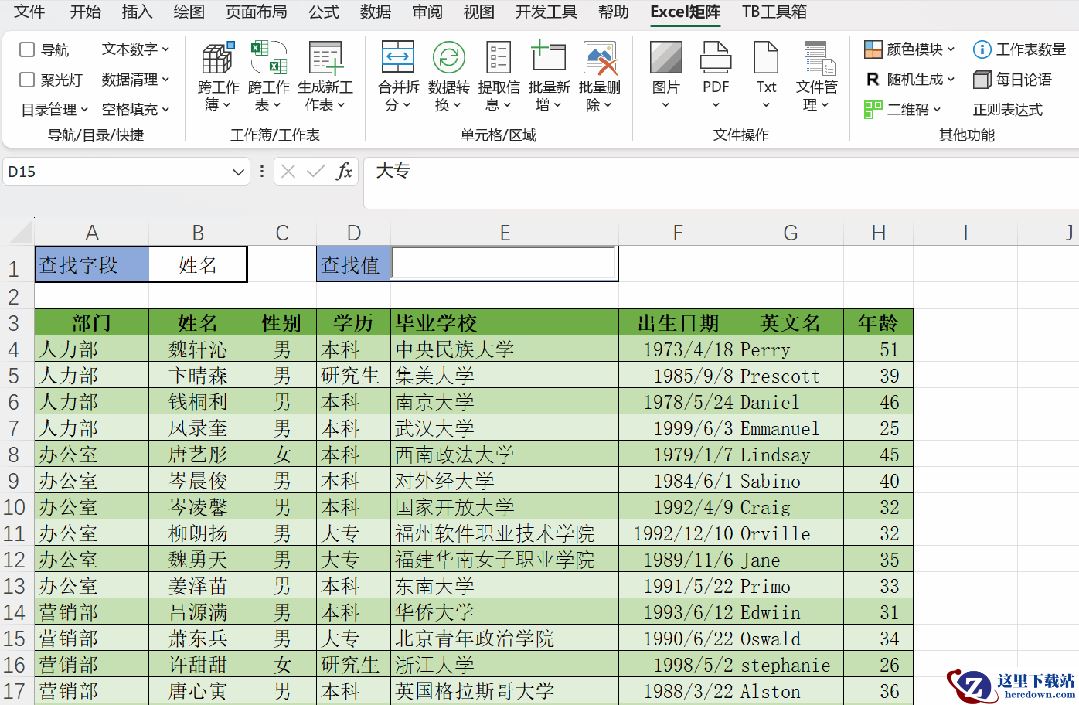Click the 生成新工作表 icon
The image size is (1079, 705).
click(x=325, y=58)
